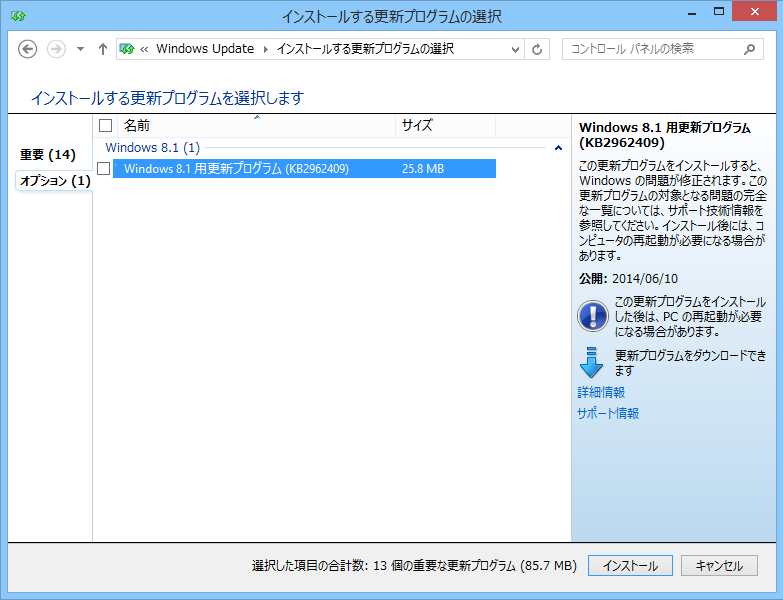Open the breadcrumb arrow after Windows Update
783x600 pixels.
click(x=266, y=49)
